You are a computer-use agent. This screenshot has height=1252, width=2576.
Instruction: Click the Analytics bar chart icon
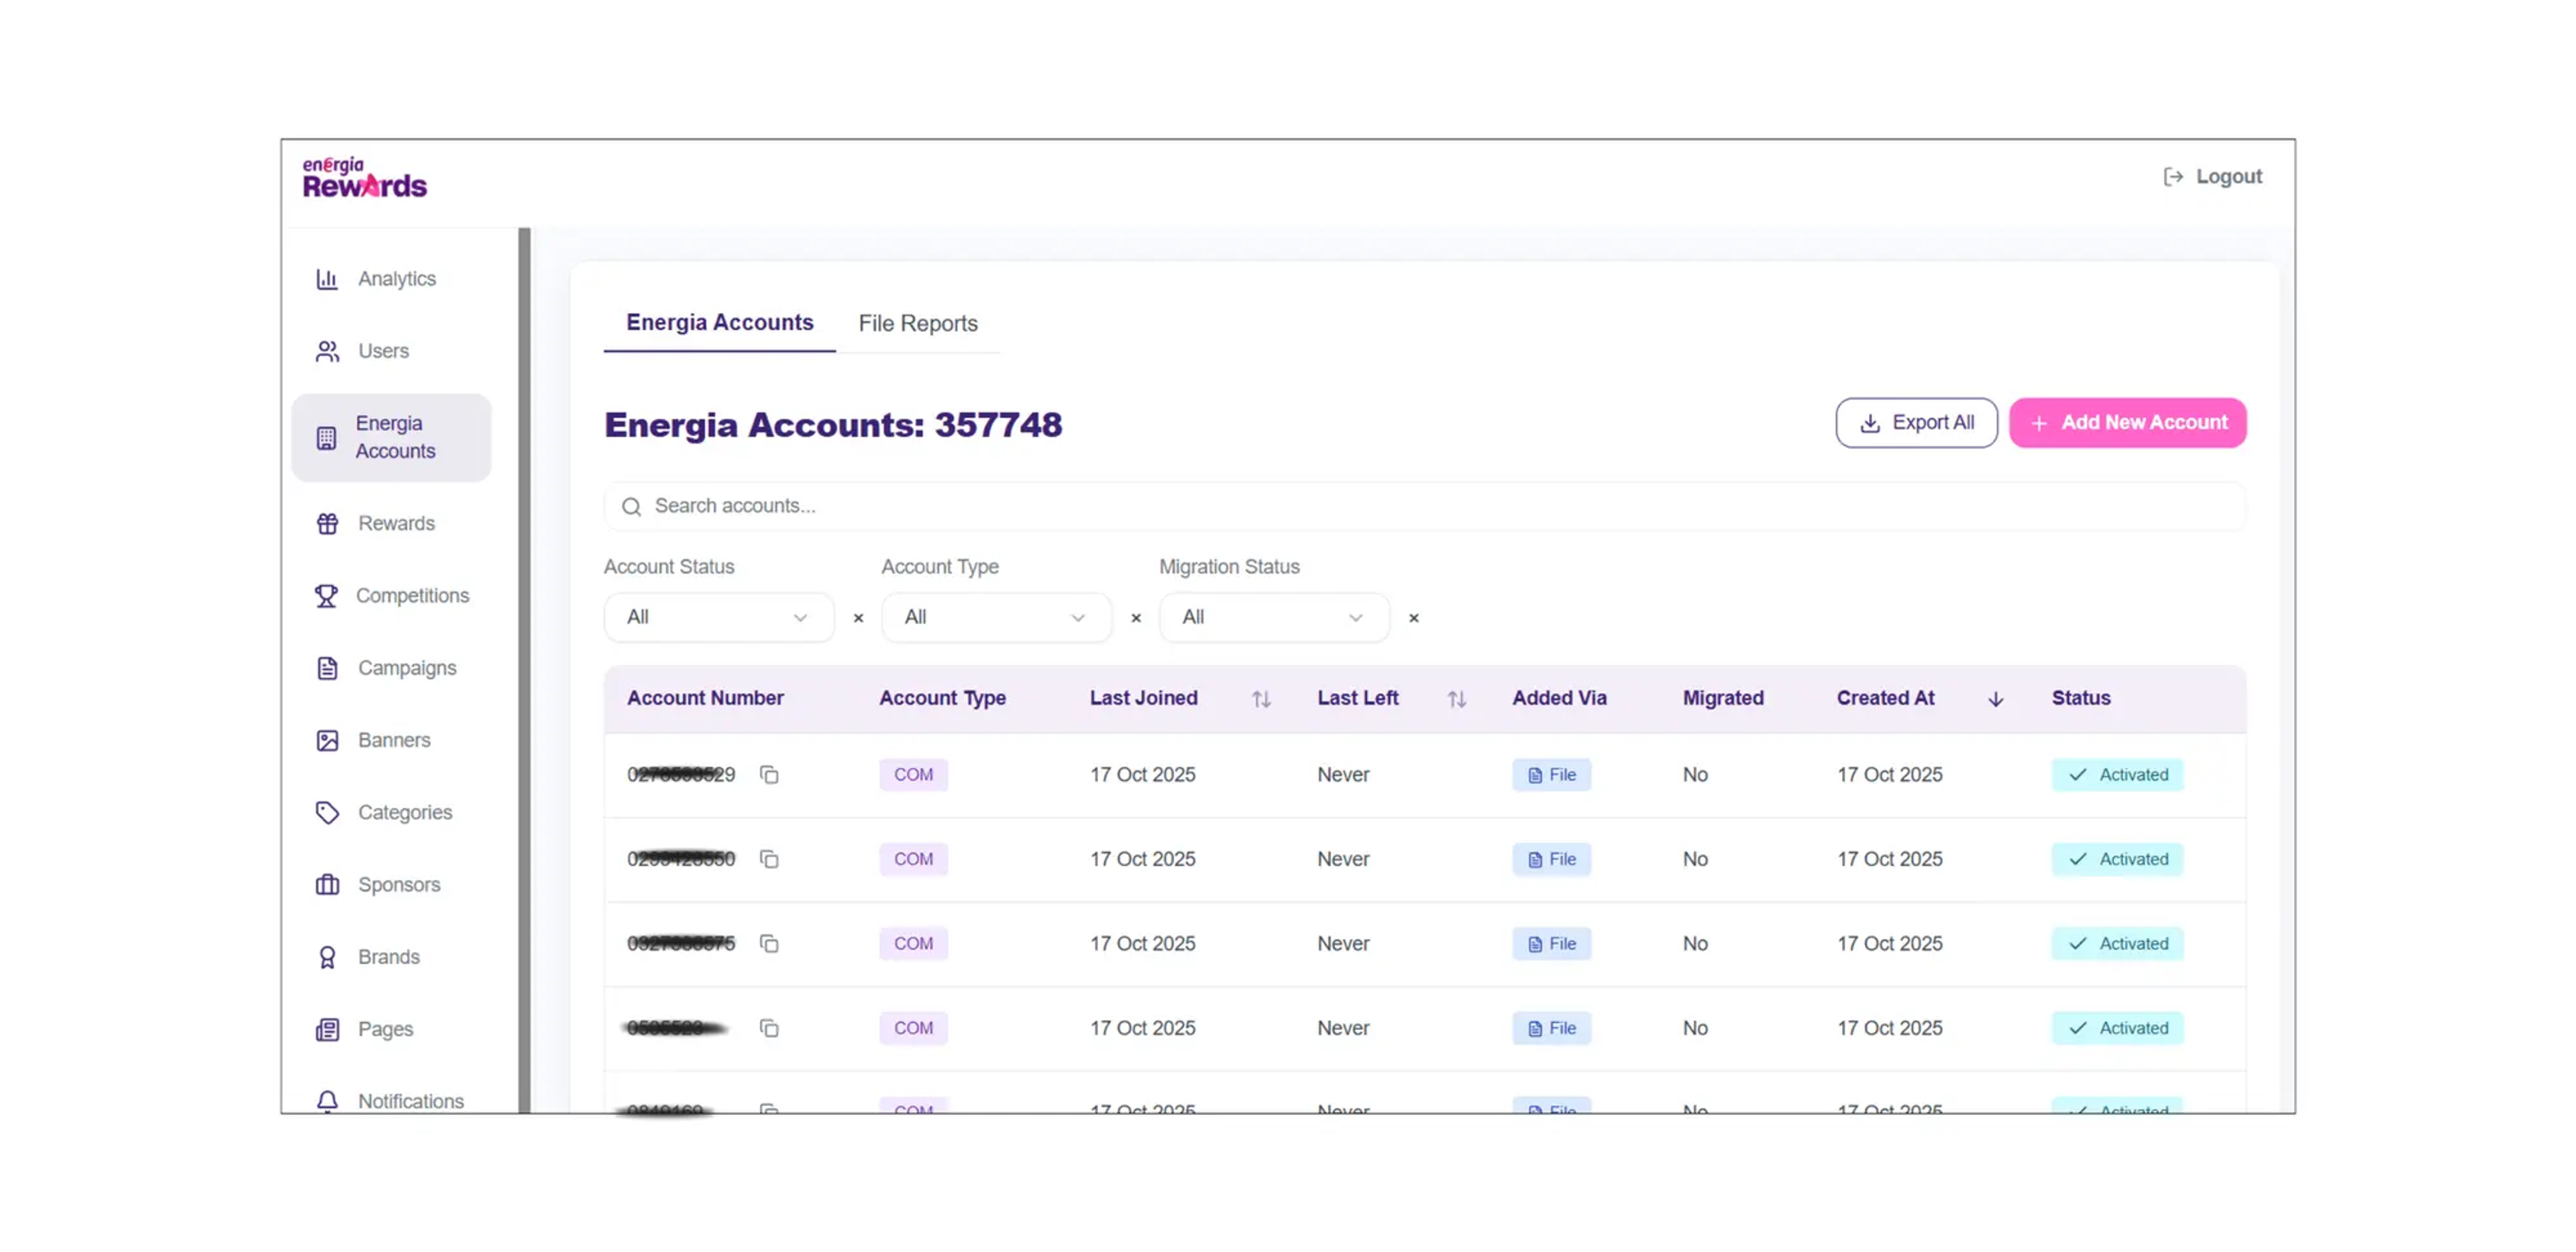coord(327,279)
